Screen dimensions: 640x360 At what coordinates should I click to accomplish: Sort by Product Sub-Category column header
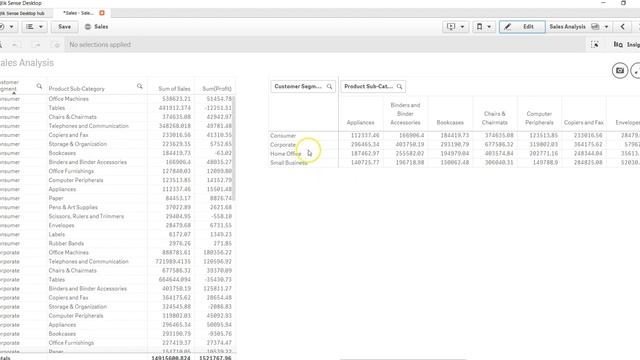tap(77, 89)
